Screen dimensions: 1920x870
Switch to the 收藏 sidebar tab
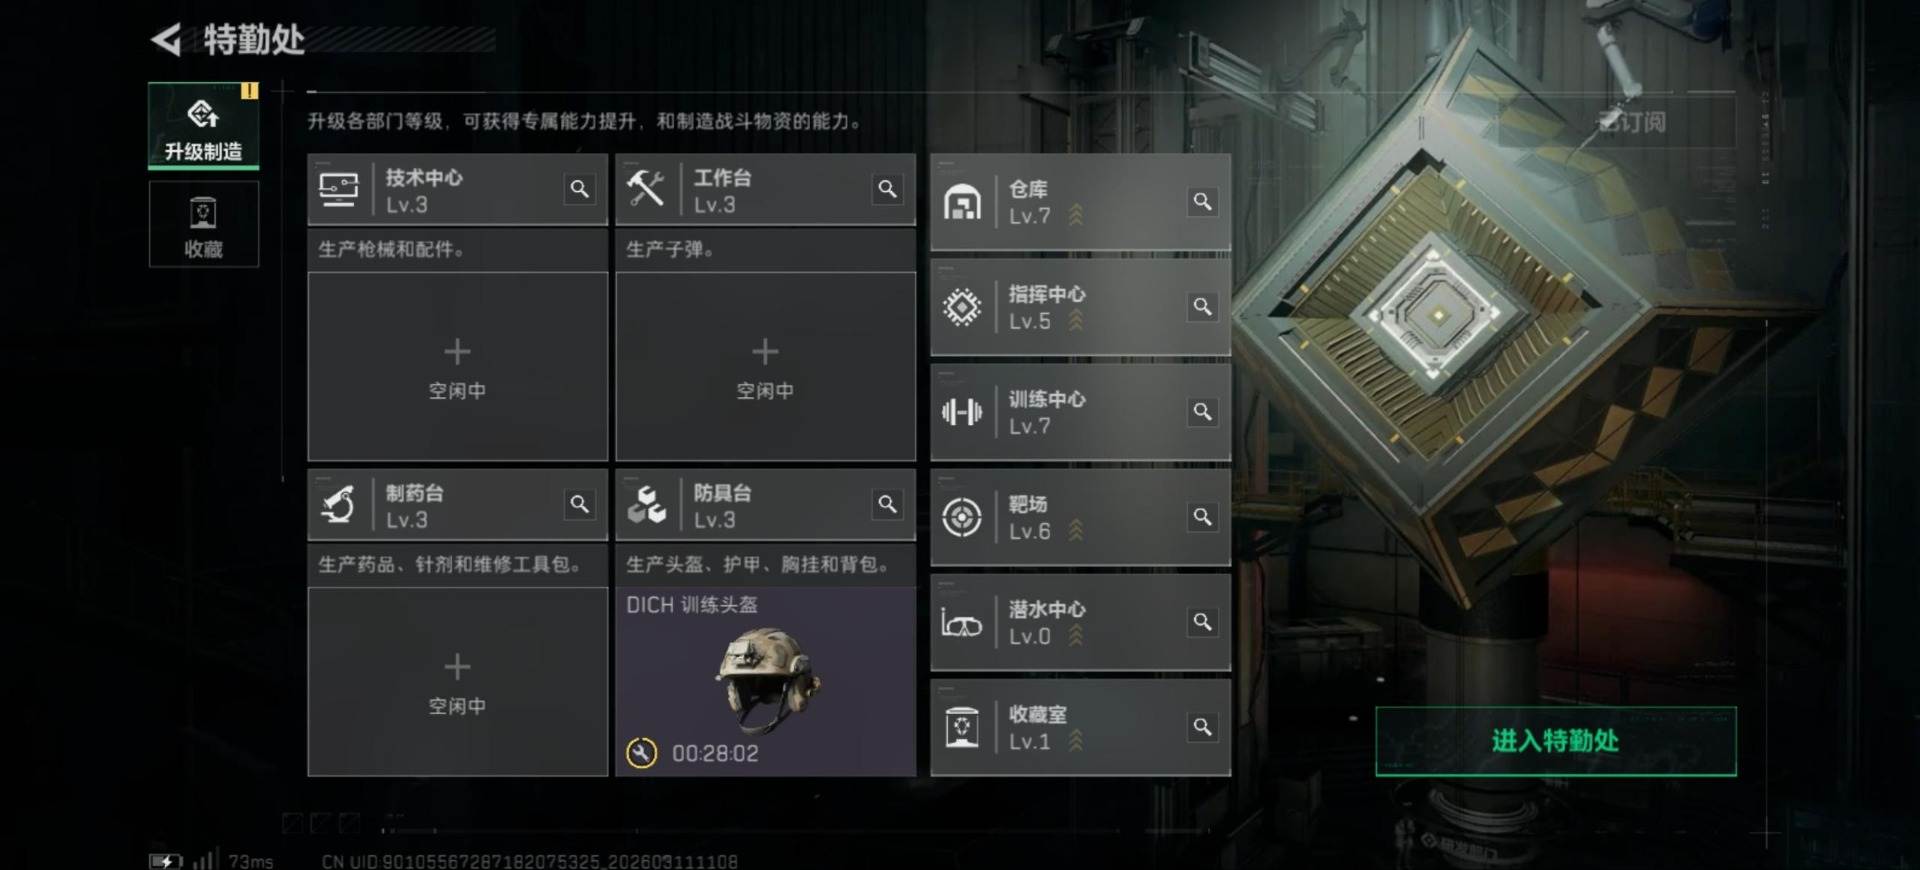coord(204,224)
